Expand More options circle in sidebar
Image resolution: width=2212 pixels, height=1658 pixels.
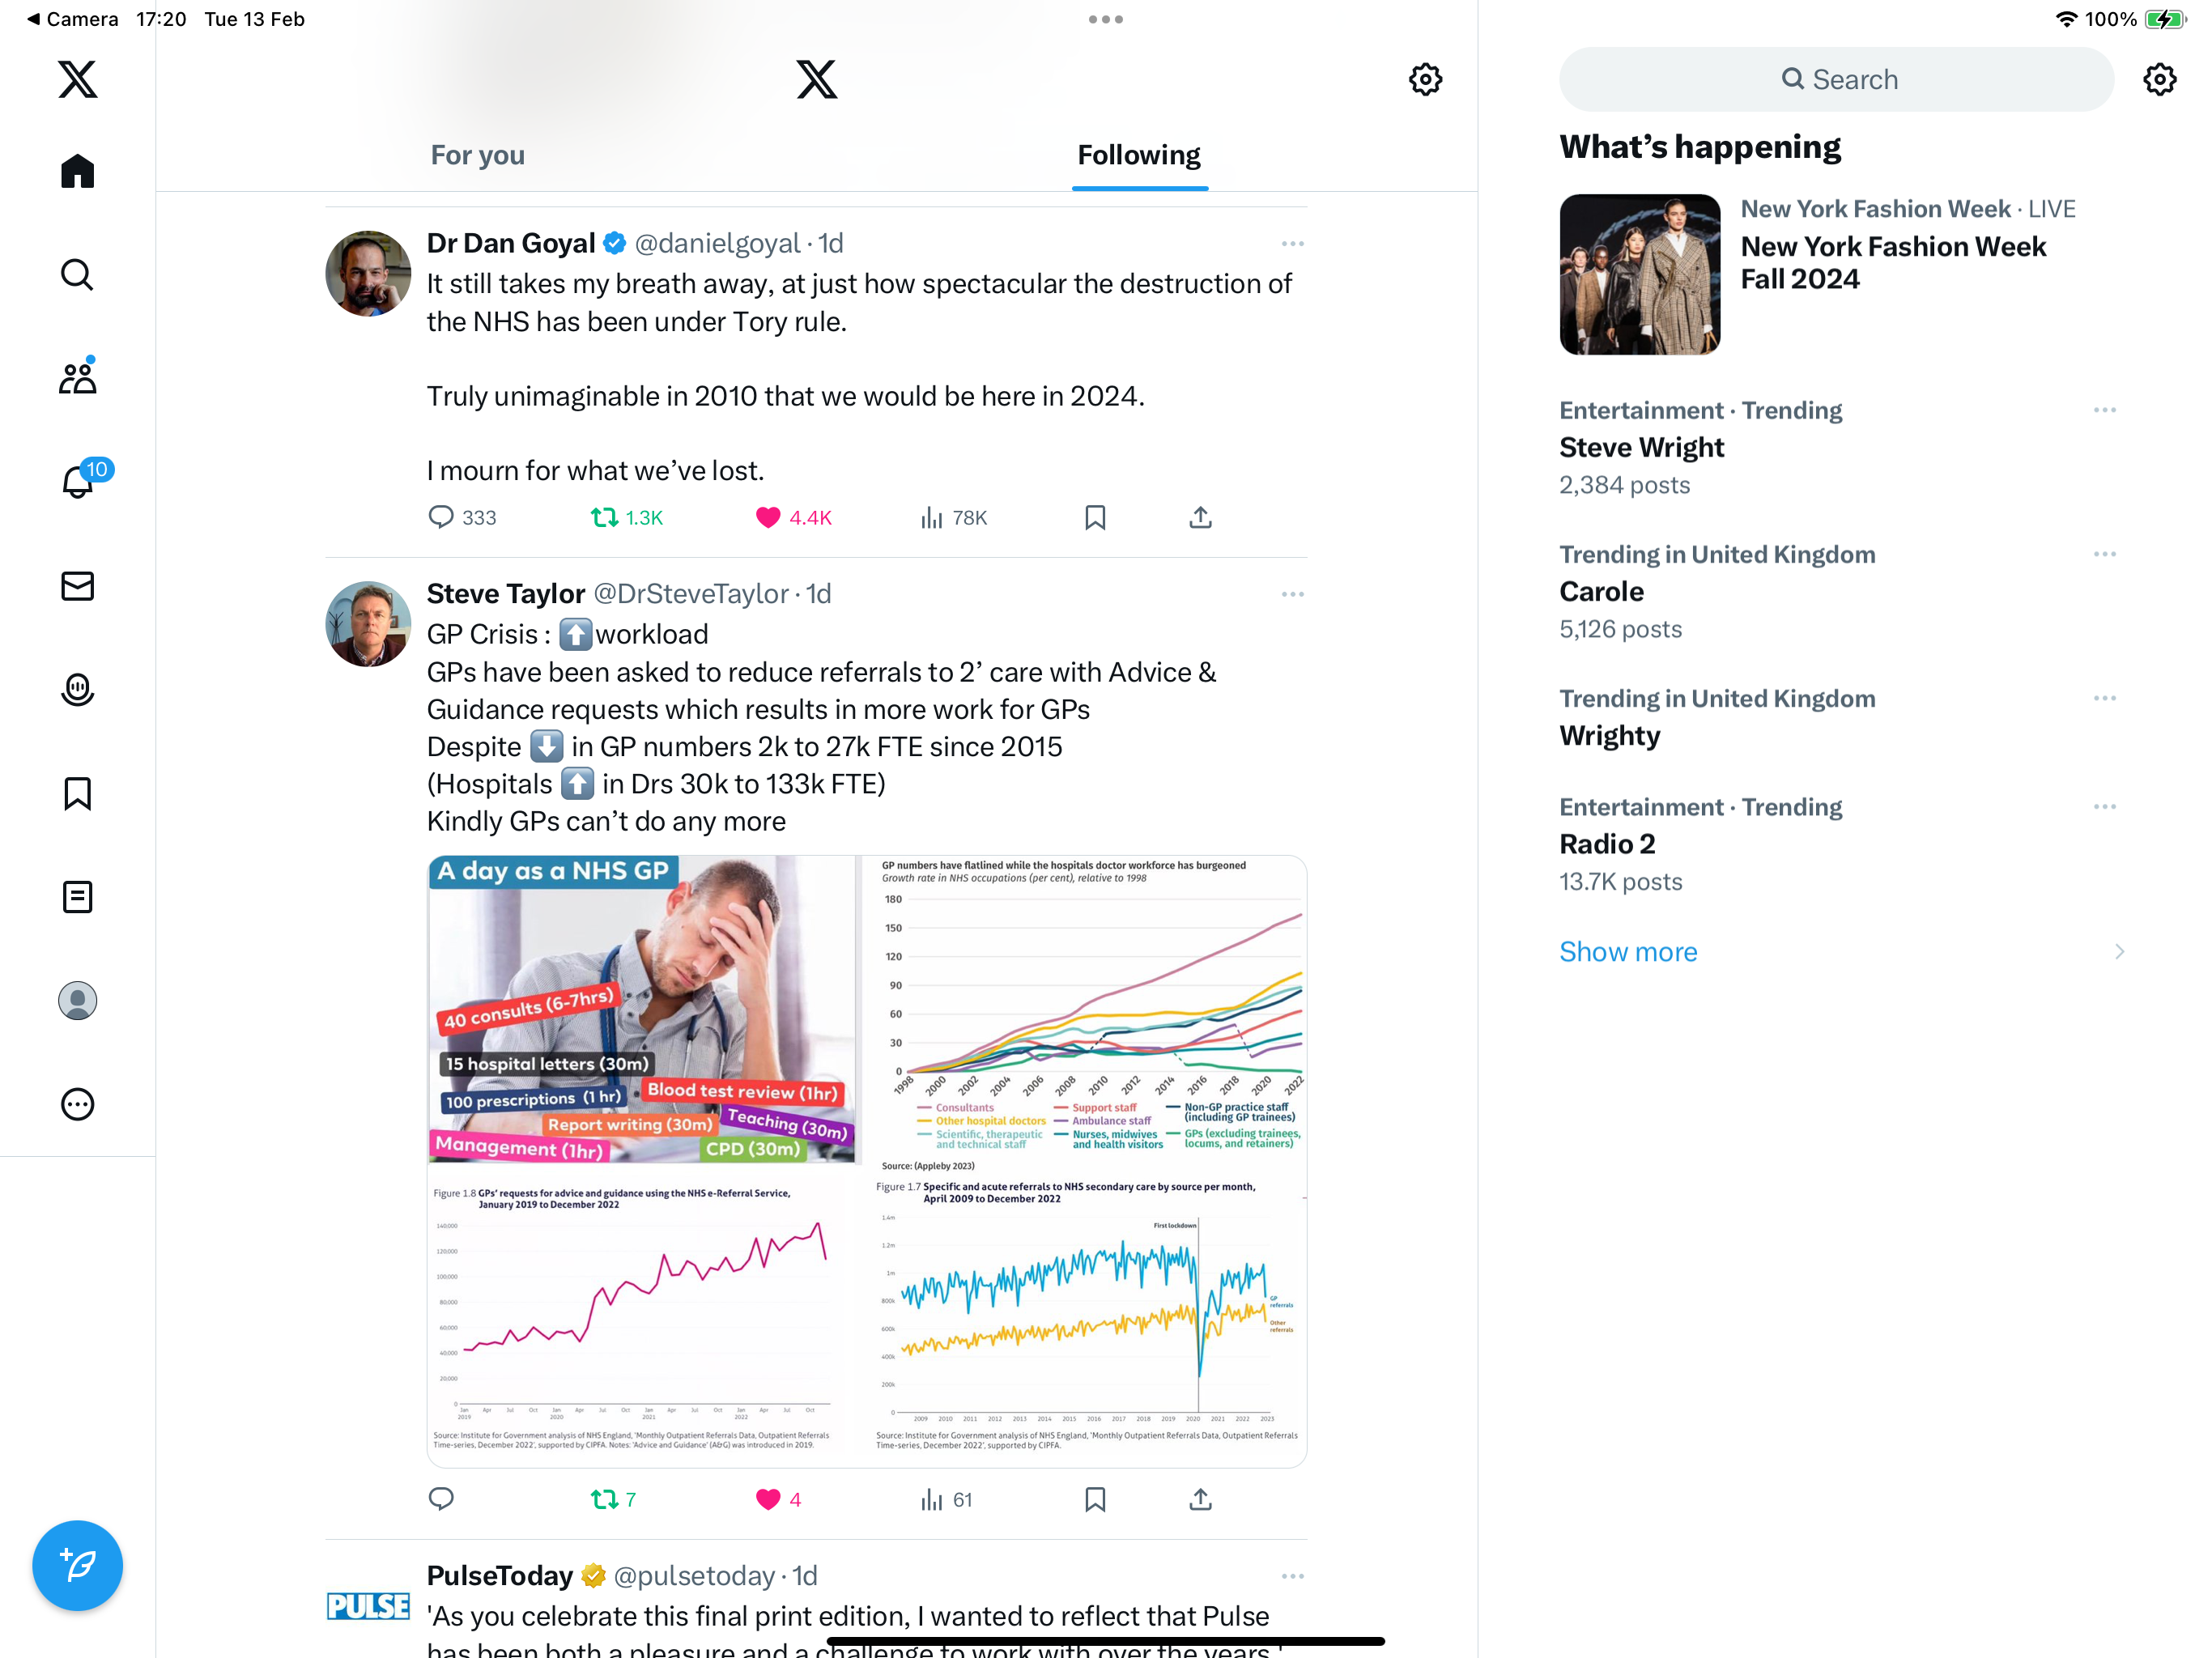(x=77, y=1104)
